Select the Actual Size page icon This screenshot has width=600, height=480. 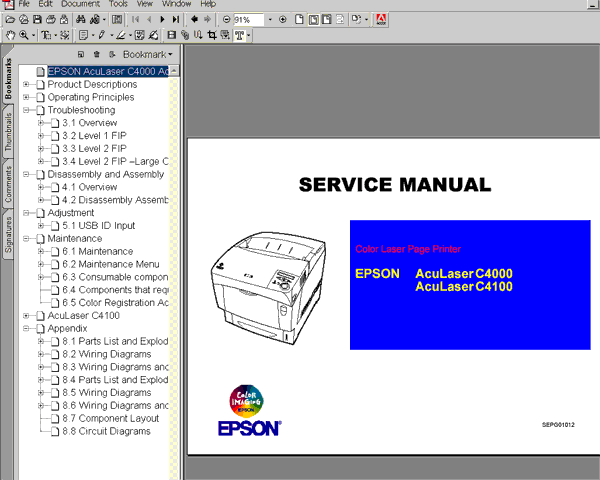299,20
